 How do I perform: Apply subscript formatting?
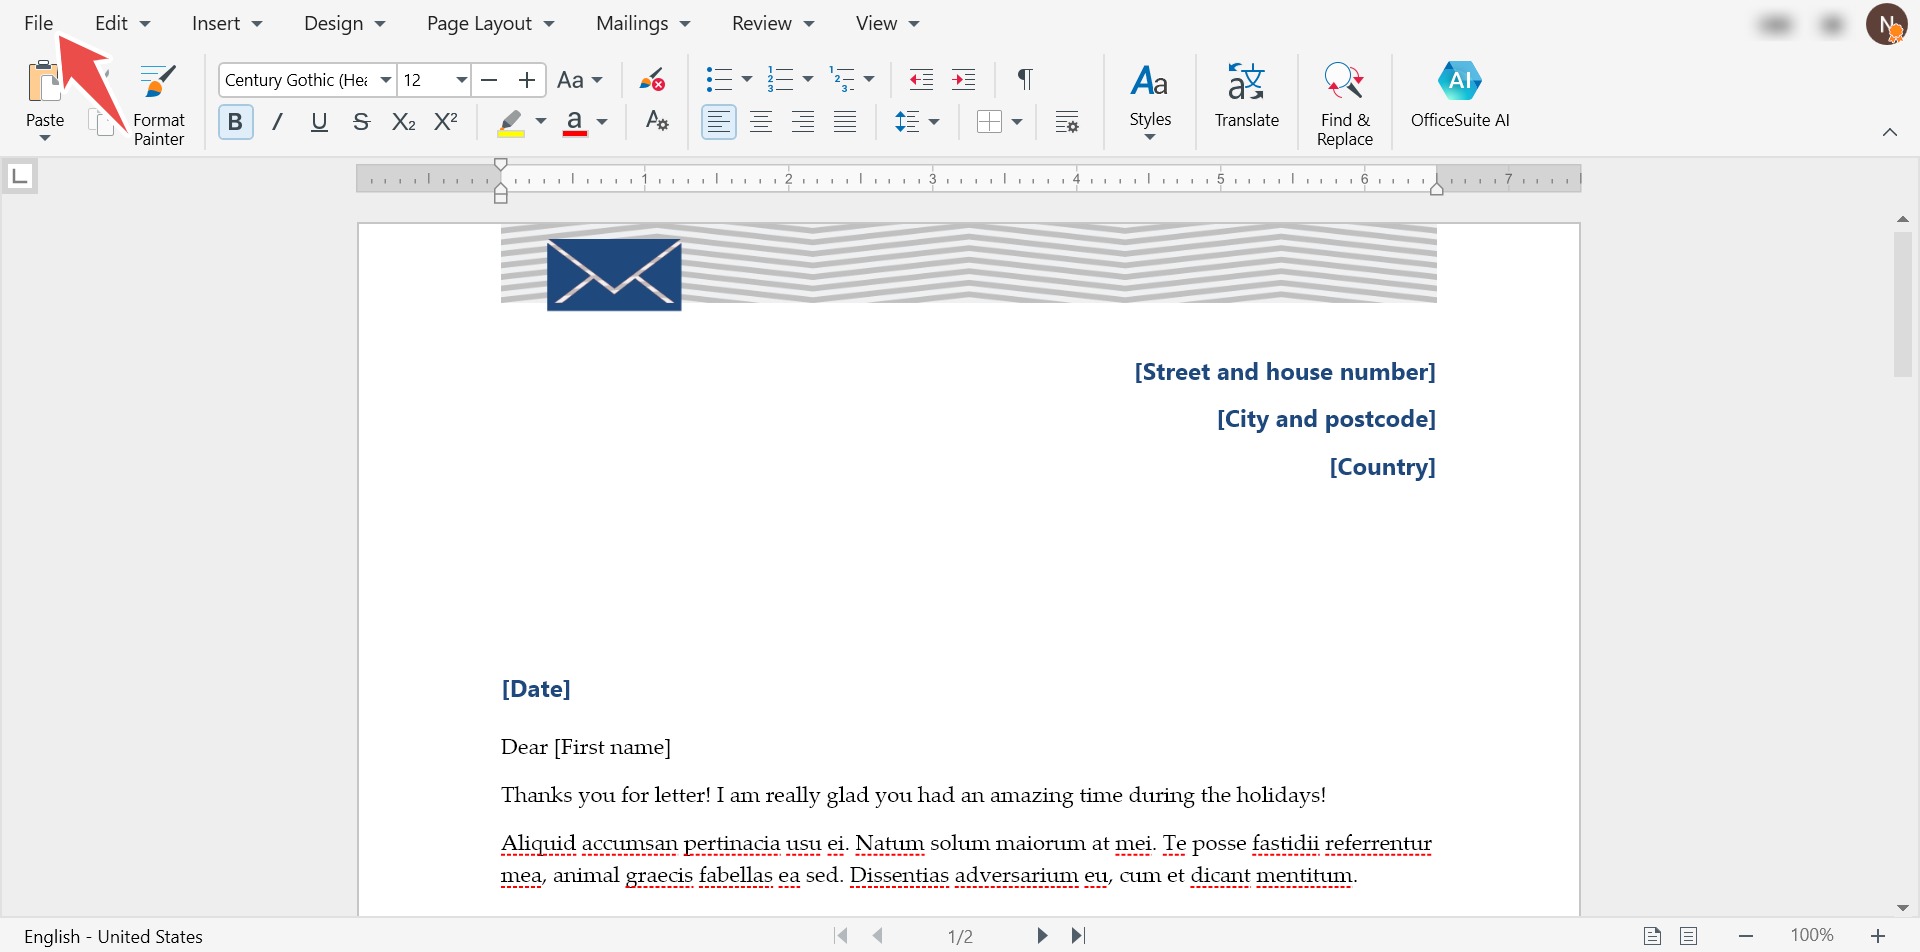pos(403,122)
